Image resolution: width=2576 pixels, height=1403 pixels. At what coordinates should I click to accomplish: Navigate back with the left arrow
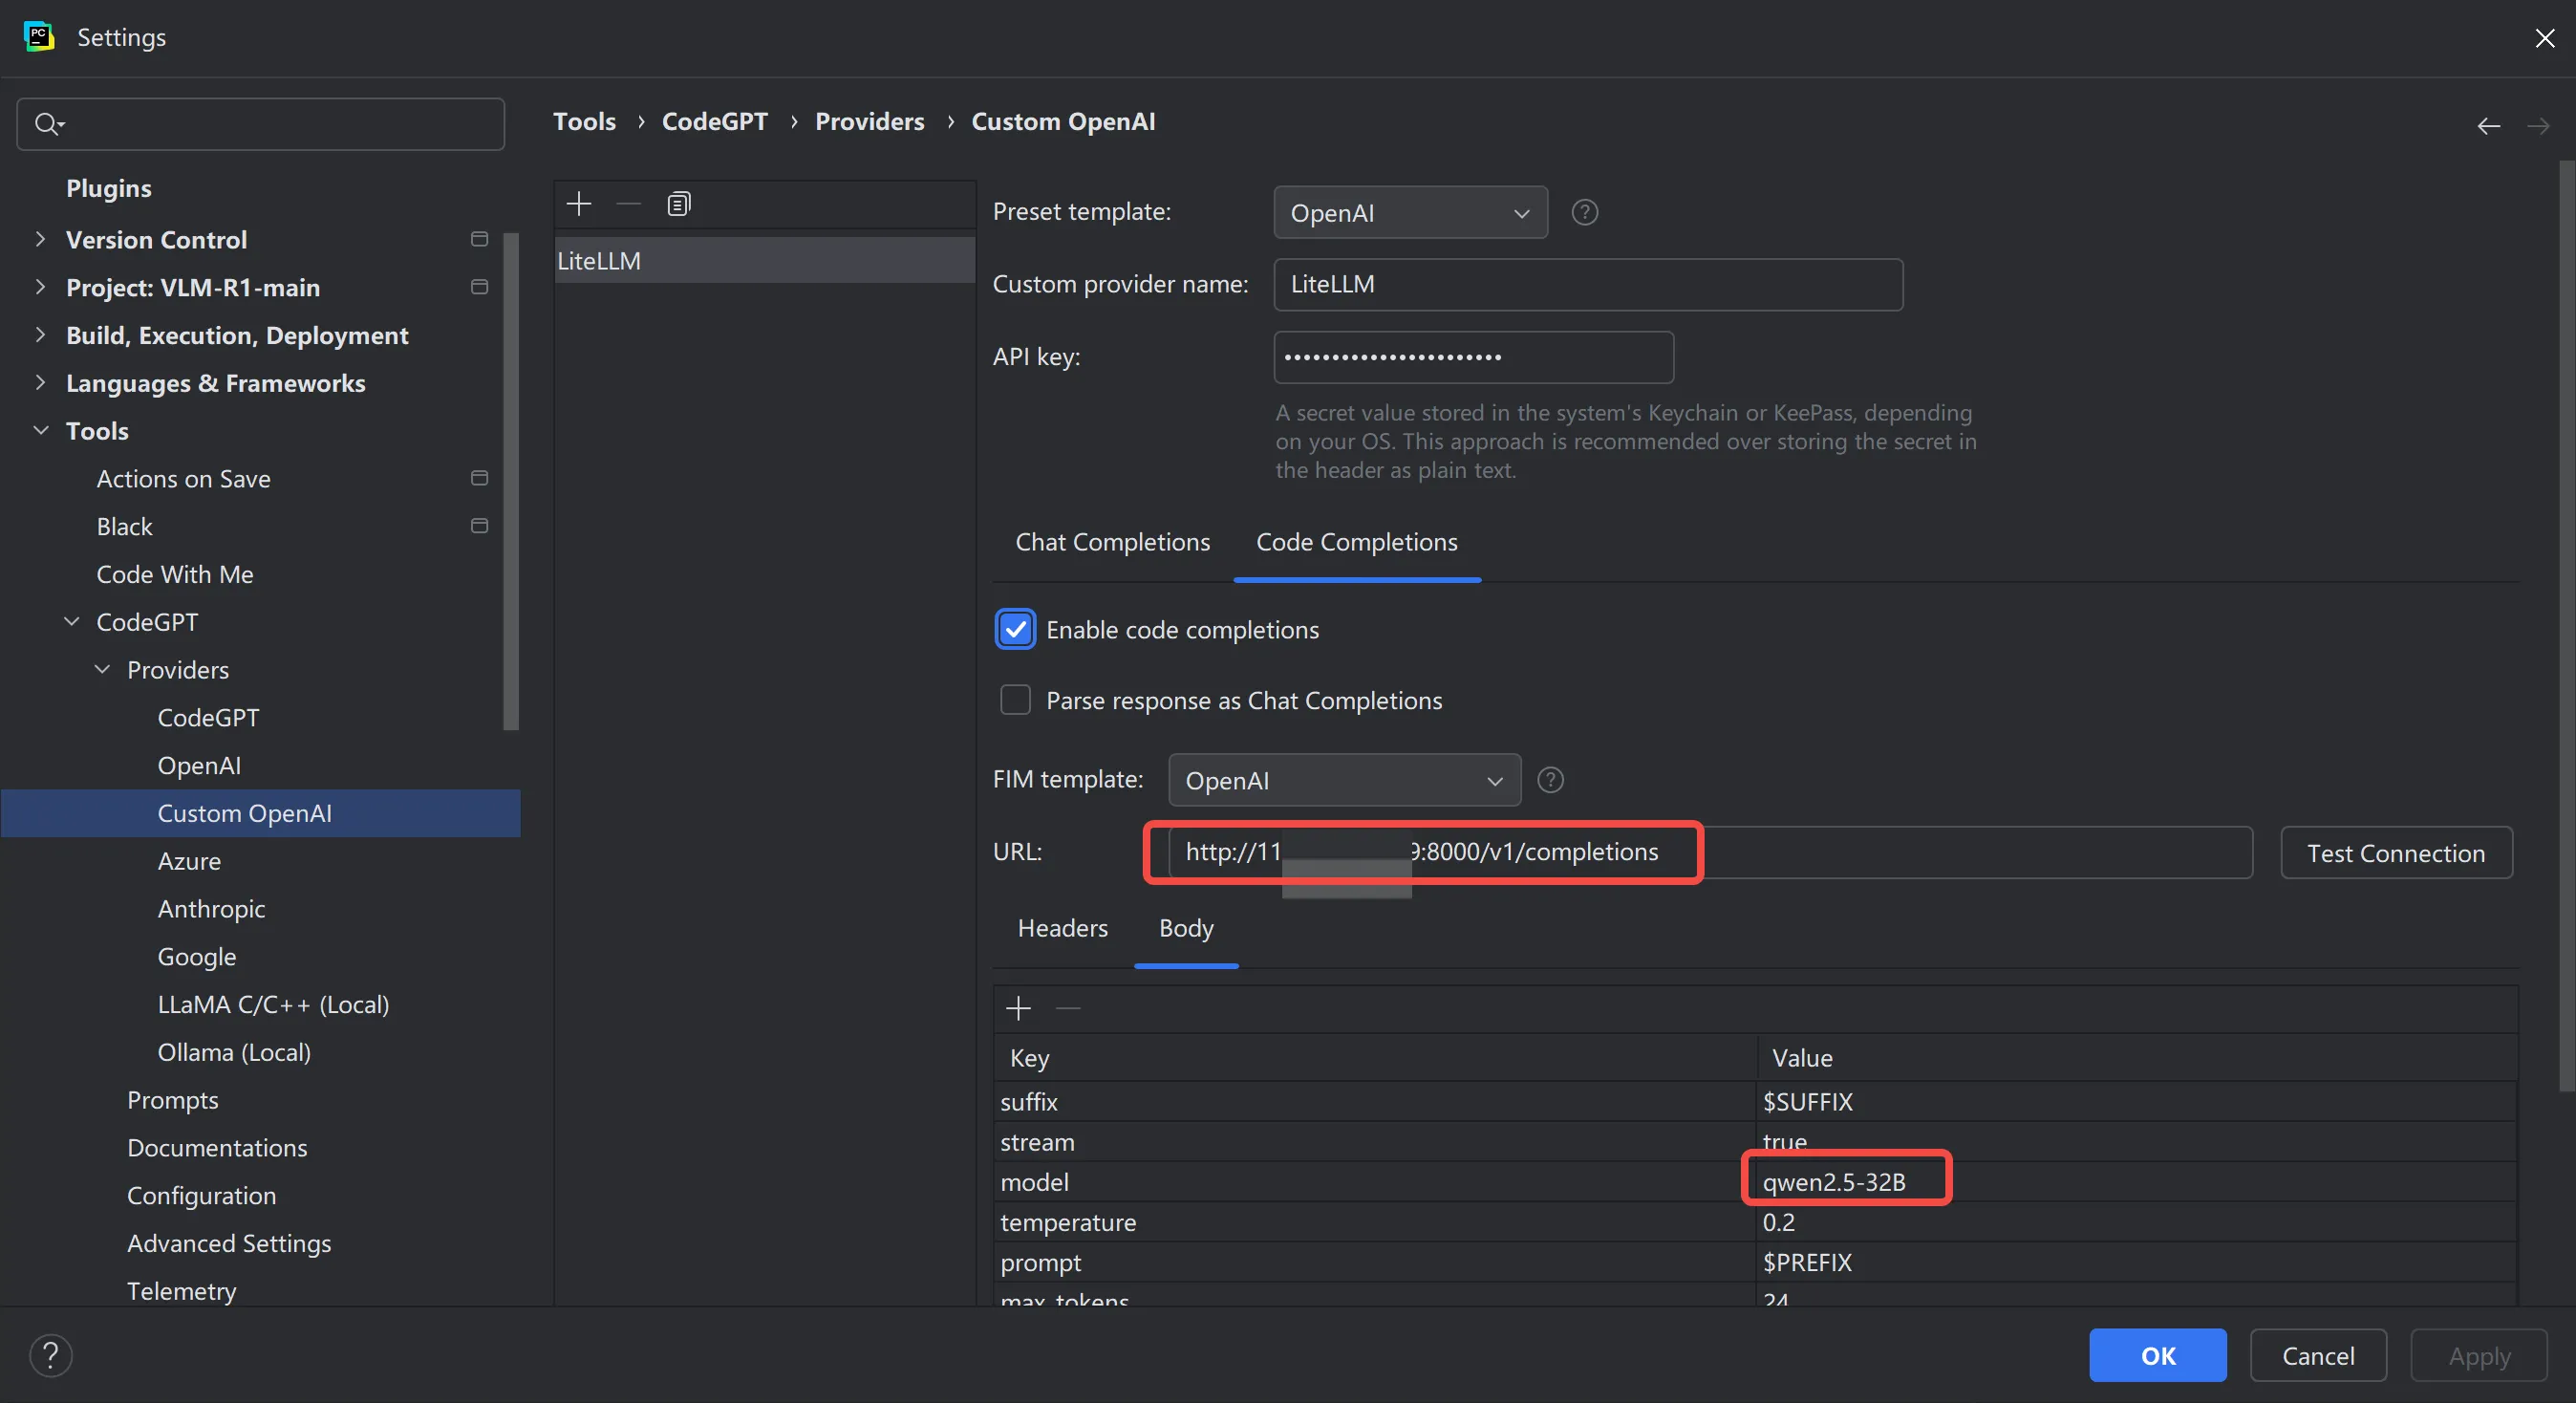(2488, 126)
